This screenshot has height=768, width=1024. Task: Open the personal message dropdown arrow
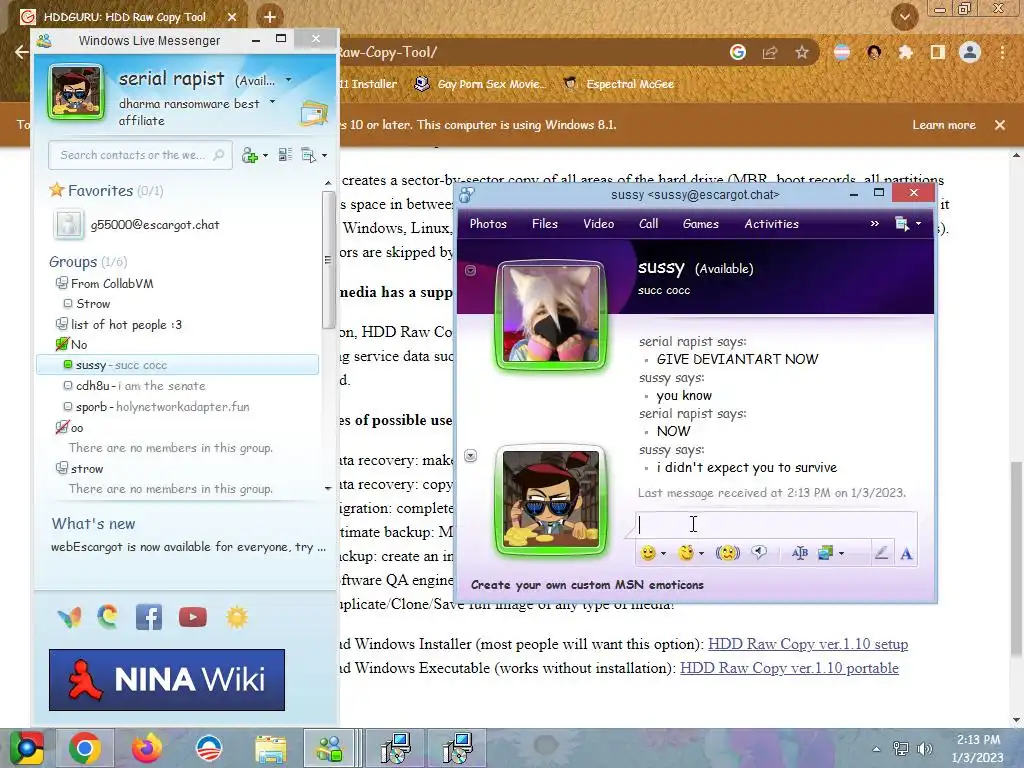point(272,102)
